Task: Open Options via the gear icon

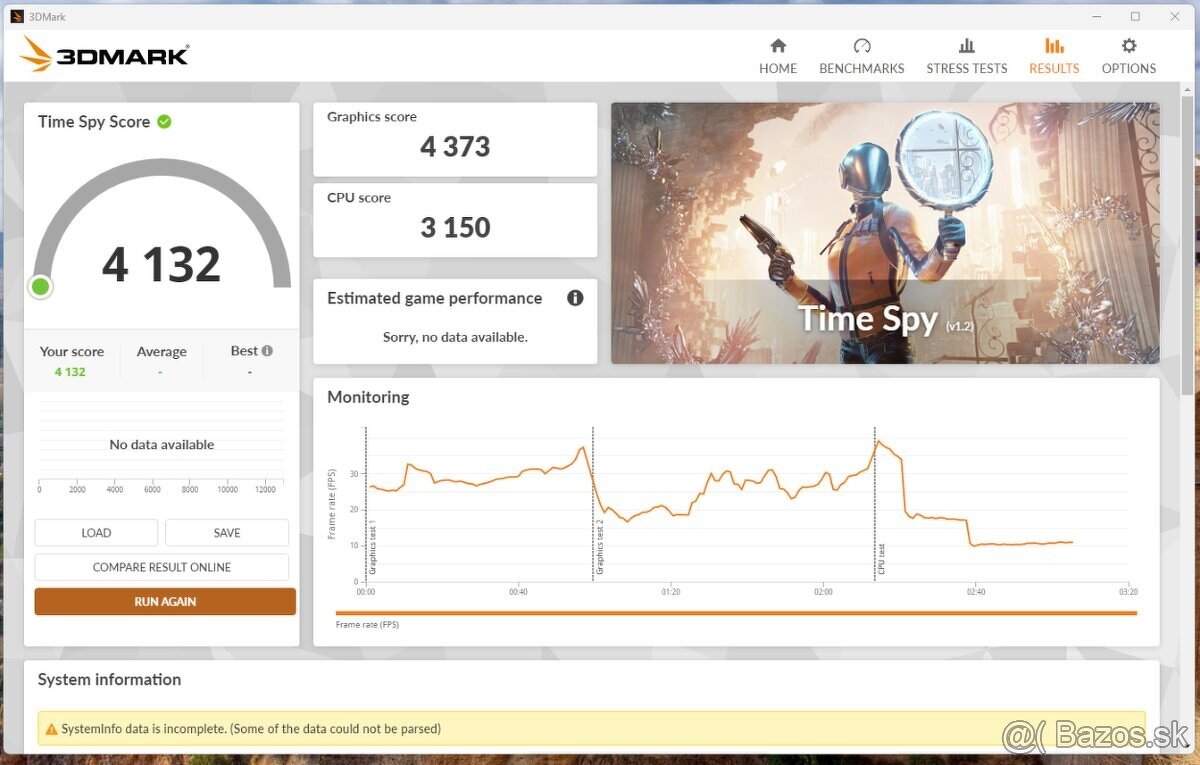Action: [1129, 46]
